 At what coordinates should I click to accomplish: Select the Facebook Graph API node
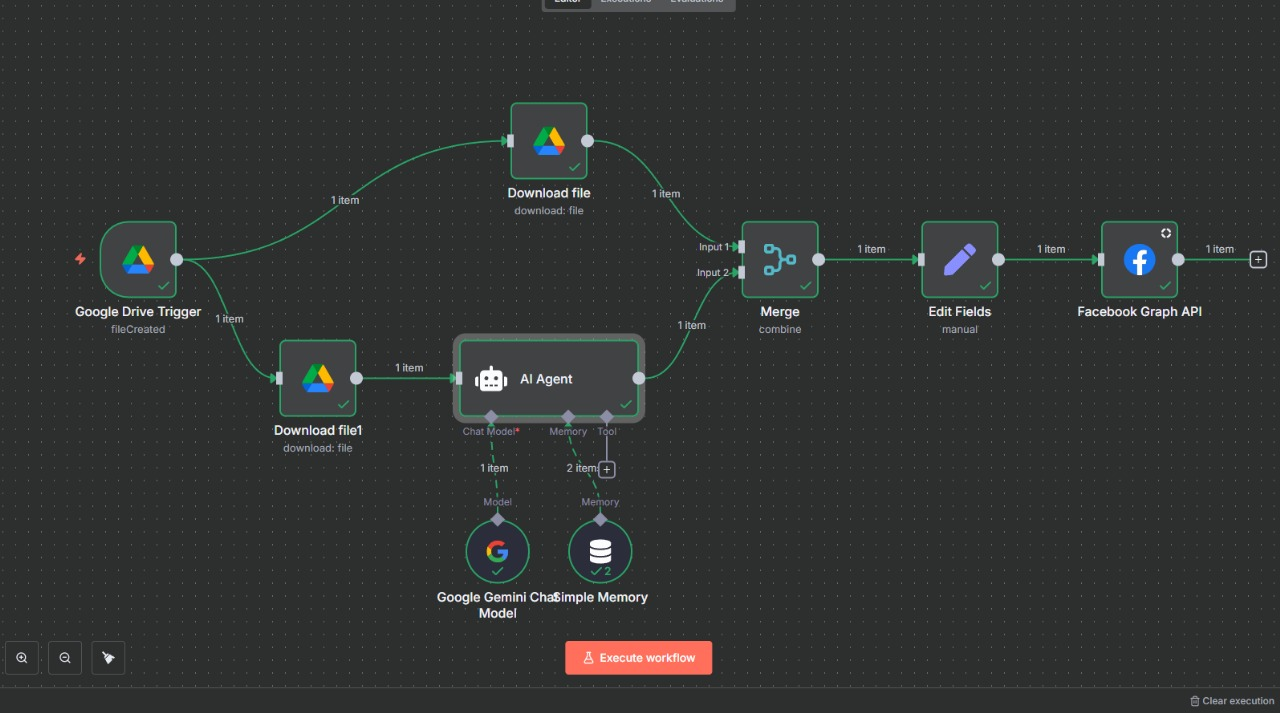[x=1139, y=260]
